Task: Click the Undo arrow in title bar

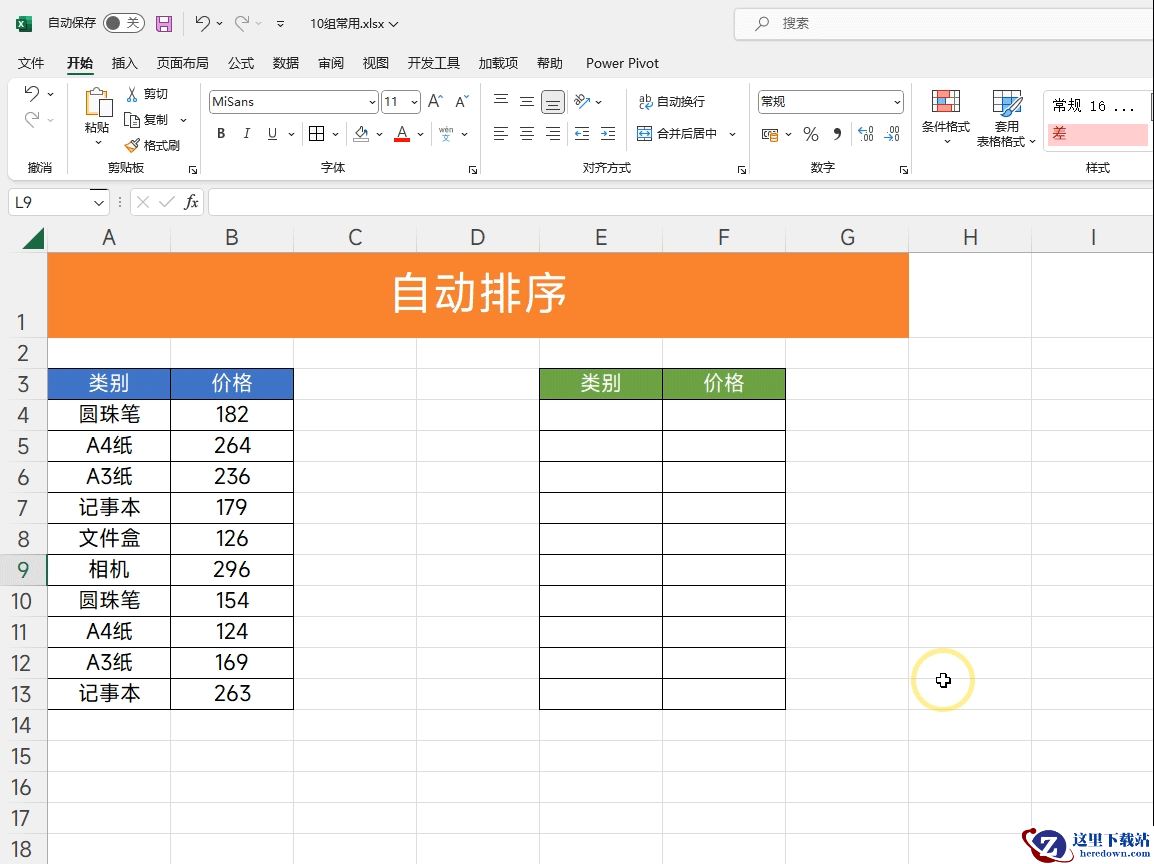Action: pyautogui.click(x=202, y=24)
